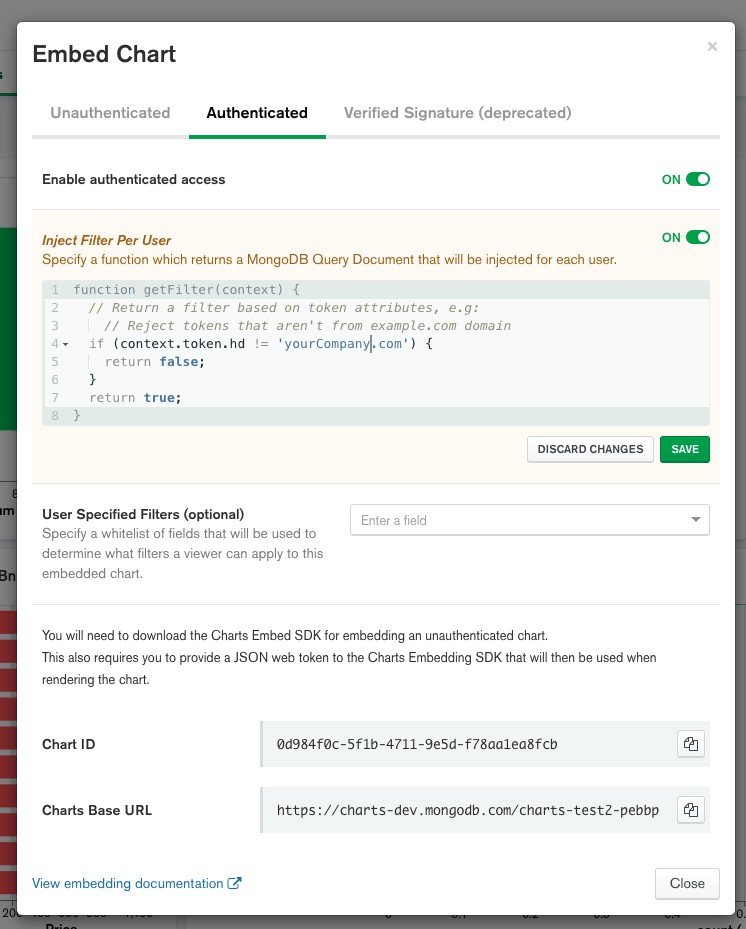This screenshot has height=929, width=746.
Task: Click the Inject Filter Per User heading
Action: pyautogui.click(x=107, y=240)
